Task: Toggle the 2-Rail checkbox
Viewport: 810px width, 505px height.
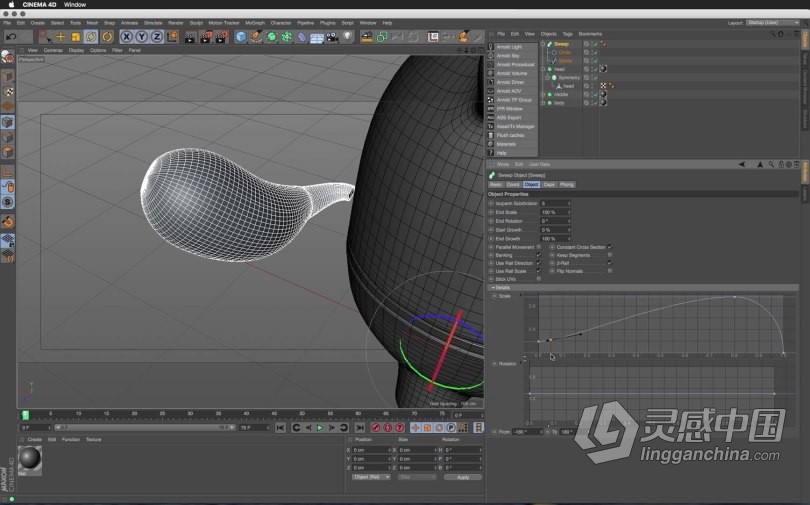Action: [610, 263]
